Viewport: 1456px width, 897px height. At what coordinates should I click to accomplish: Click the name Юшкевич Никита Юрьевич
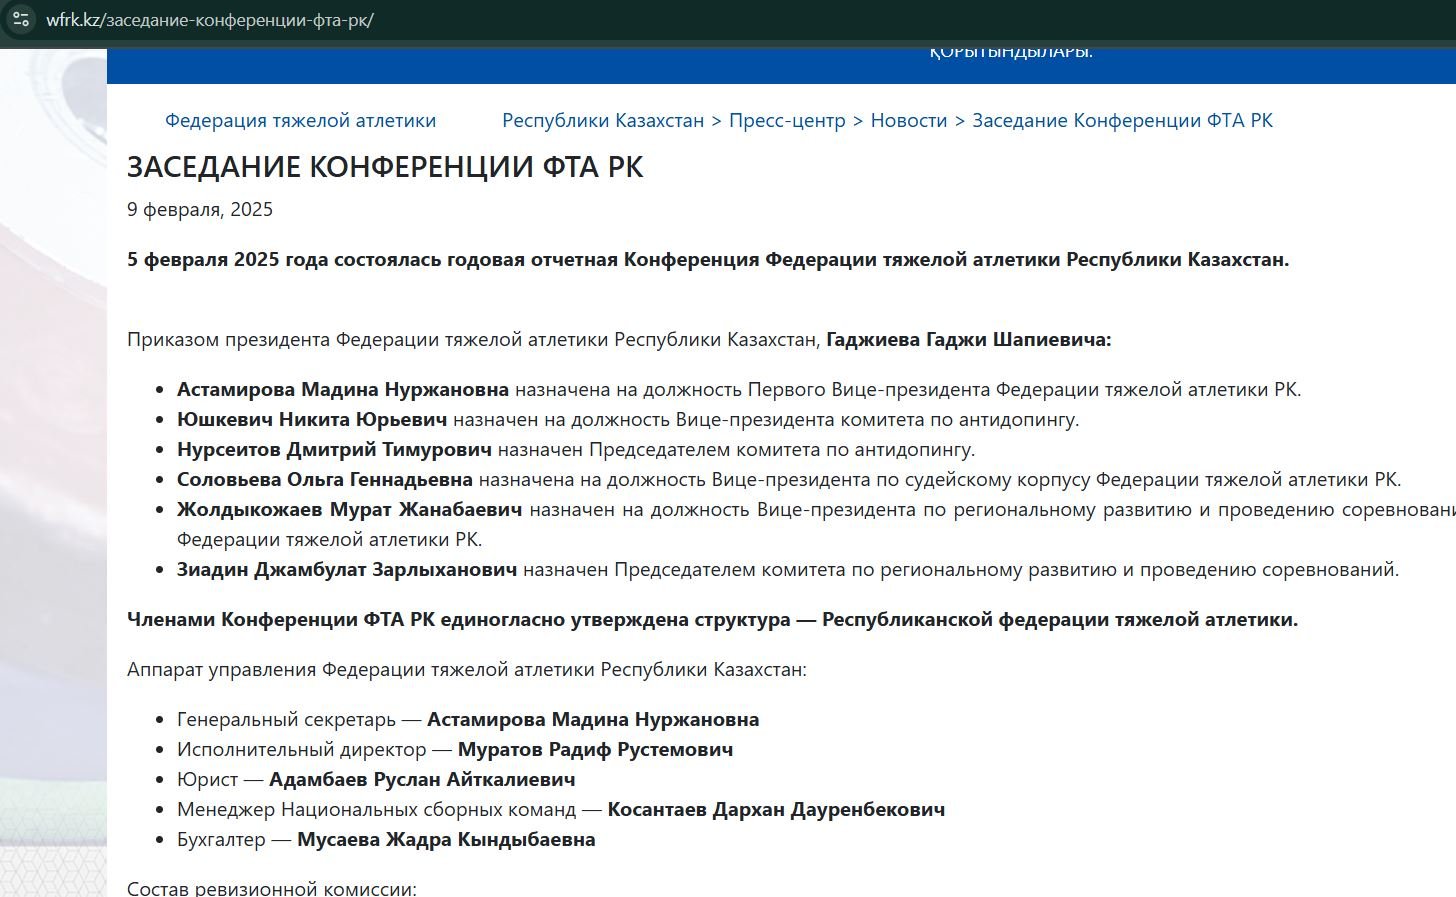[311, 420]
